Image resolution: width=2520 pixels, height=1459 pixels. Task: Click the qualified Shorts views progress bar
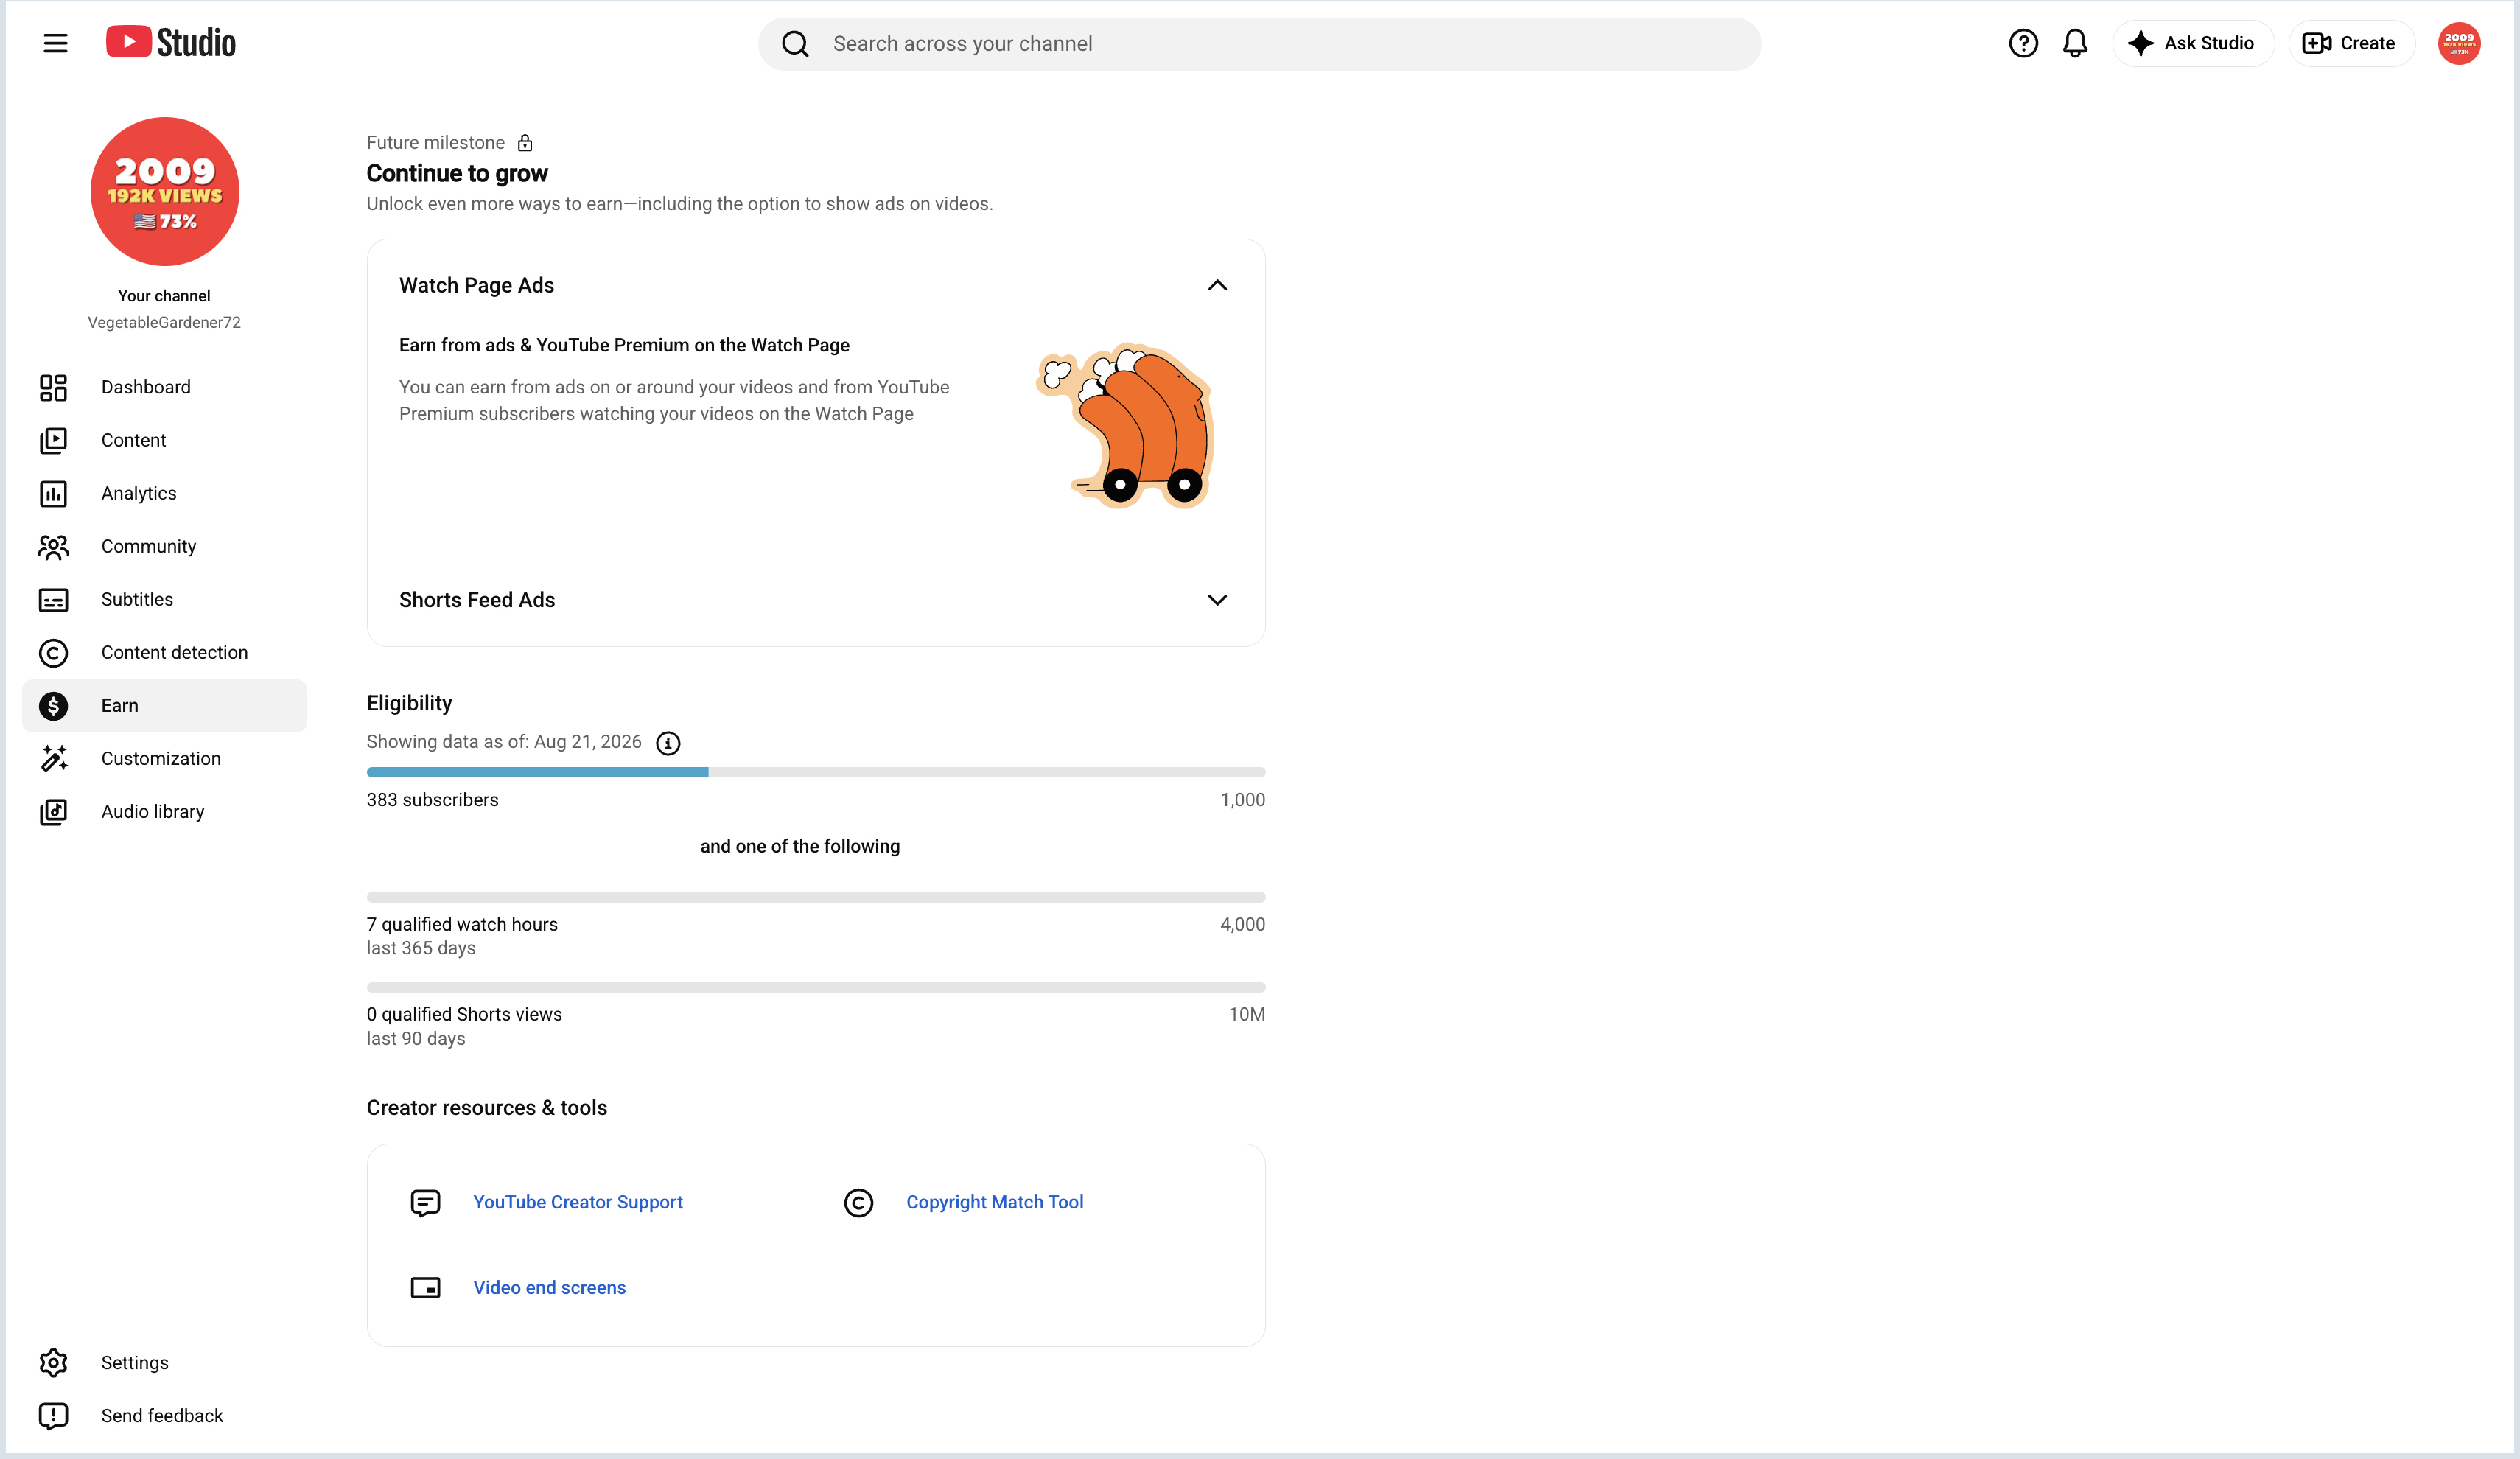click(816, 987)
